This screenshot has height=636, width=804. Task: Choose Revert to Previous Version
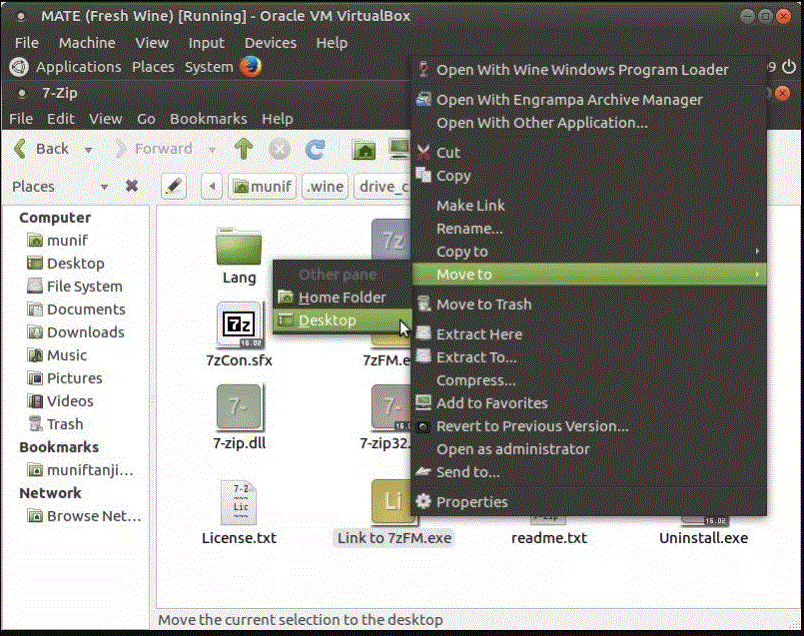[589, 426]
